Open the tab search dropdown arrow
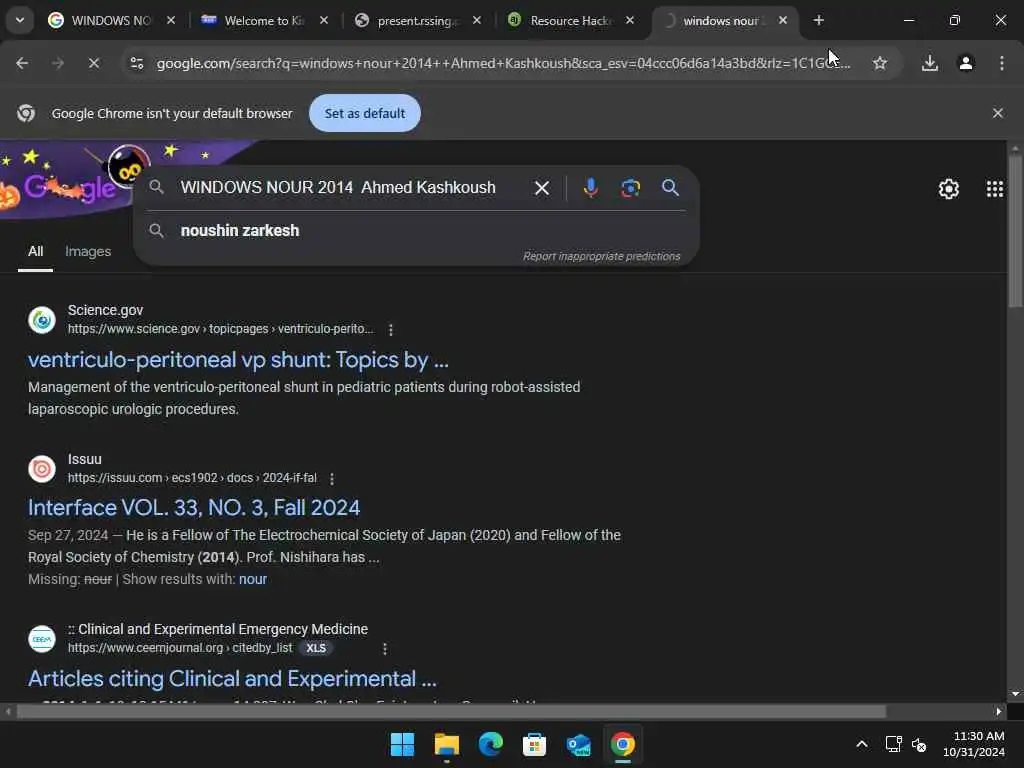Viewport: 1024px width, 768px height. pyautogui.click(x=20, y=20)
